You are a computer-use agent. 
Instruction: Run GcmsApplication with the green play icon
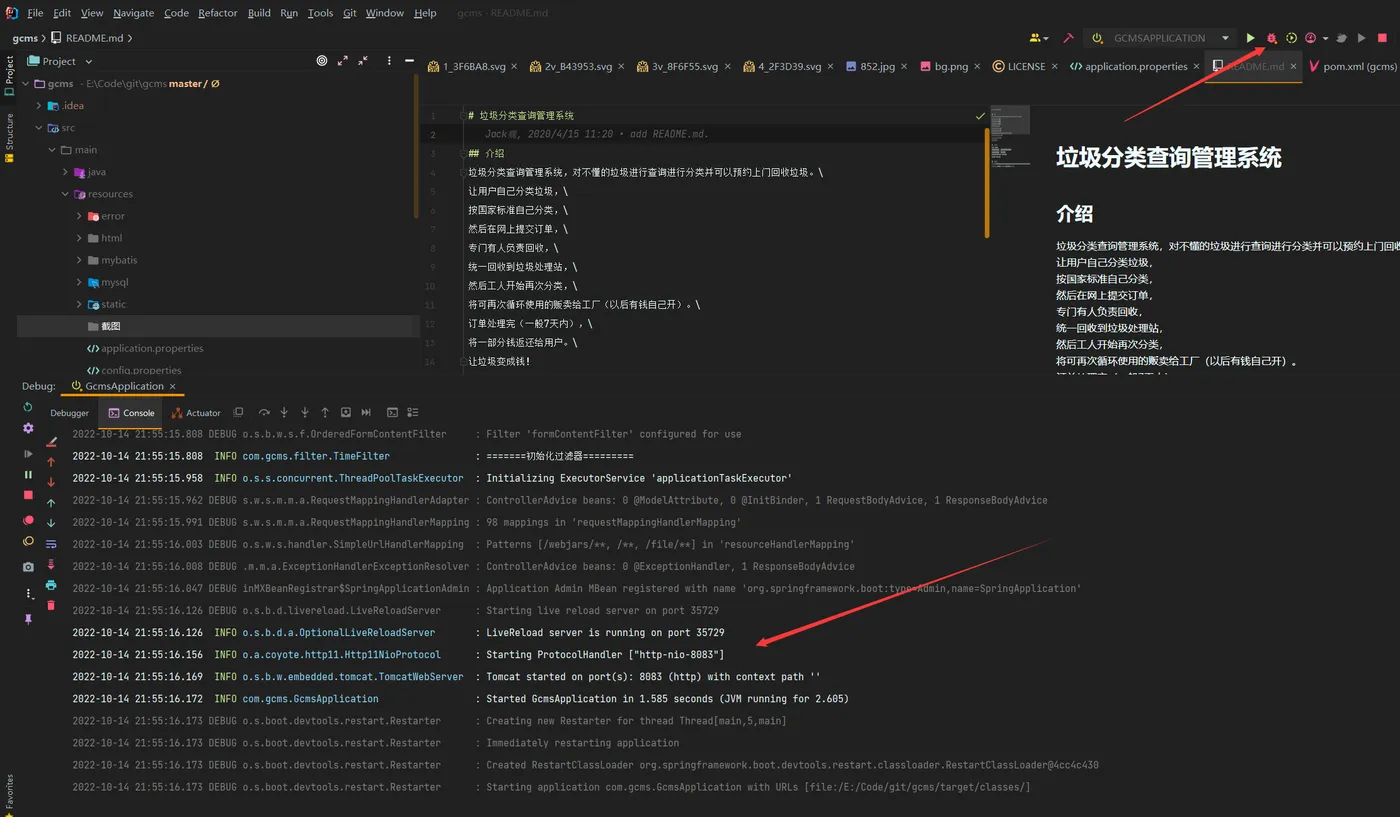1250,38
